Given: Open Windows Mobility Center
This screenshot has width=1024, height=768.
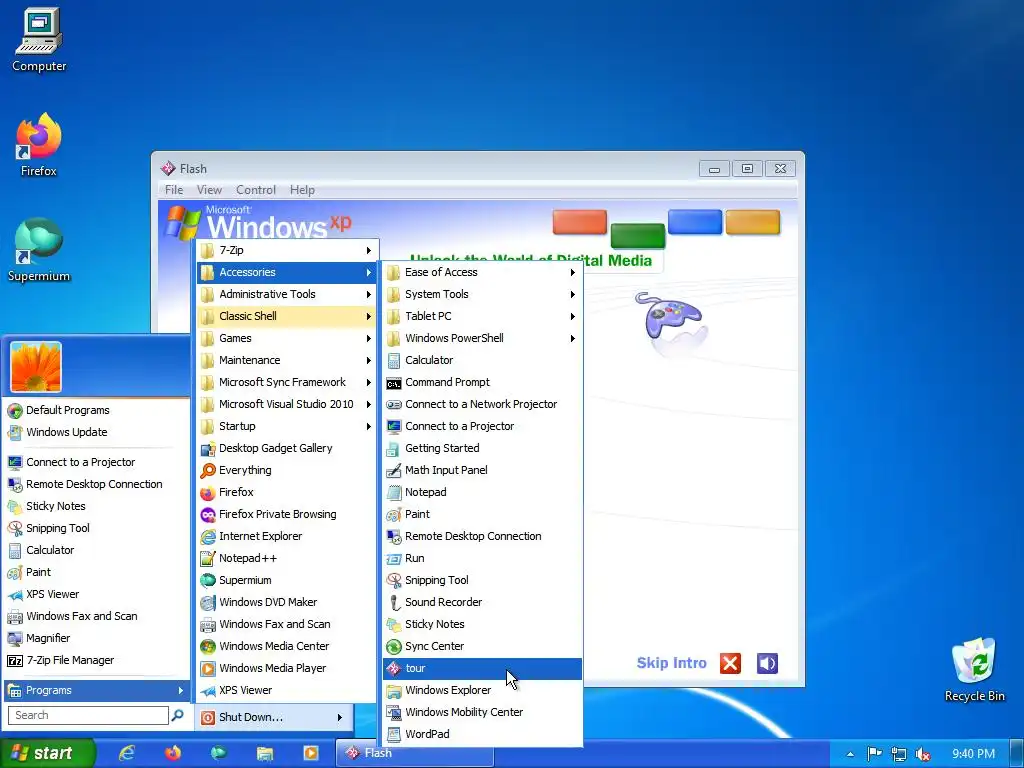Looking at the screenshot, I should (482, 712).
